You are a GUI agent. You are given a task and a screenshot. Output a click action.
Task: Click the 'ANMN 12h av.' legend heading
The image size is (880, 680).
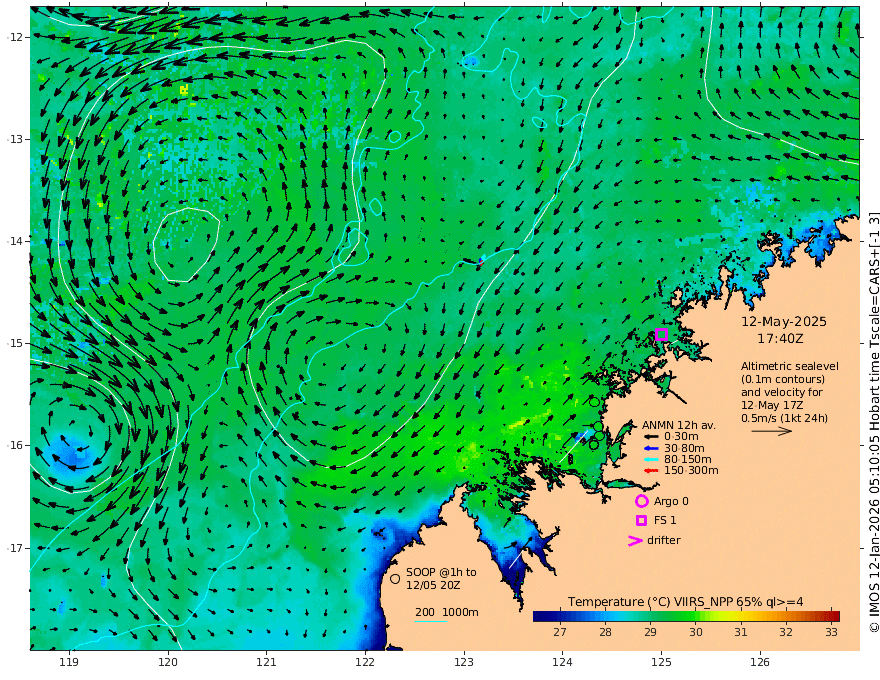click(679, 425)
